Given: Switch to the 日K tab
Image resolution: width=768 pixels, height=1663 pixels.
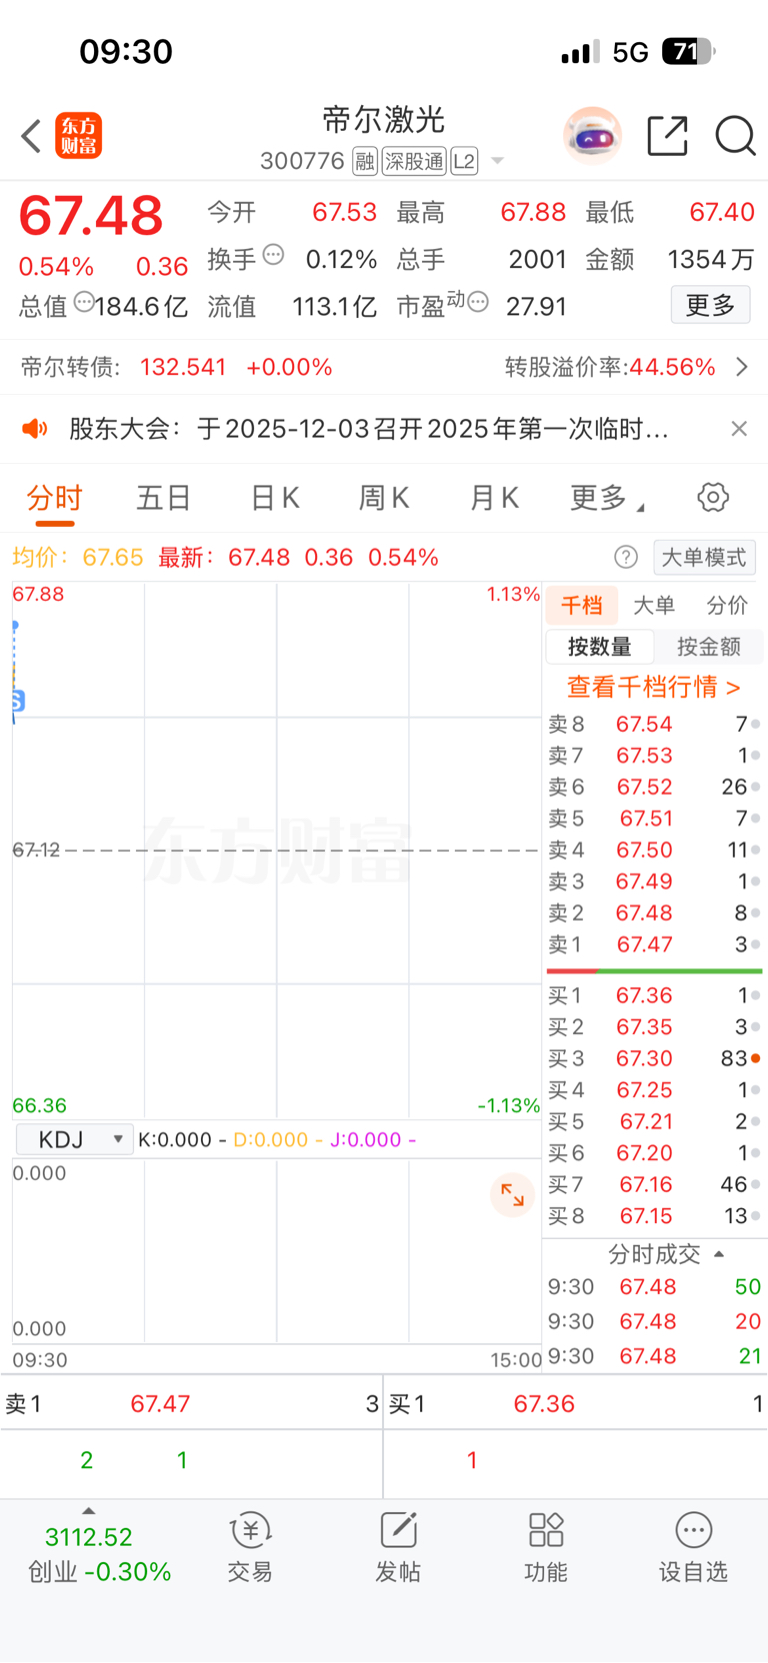Looking at the screenshot, I should 275,497.
